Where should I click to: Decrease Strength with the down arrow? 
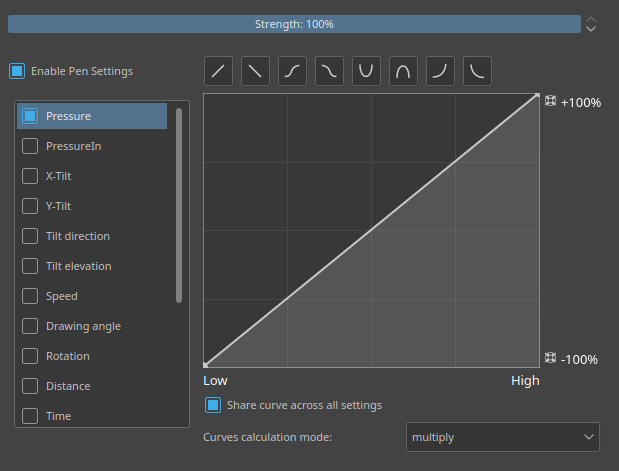(591, 28)
